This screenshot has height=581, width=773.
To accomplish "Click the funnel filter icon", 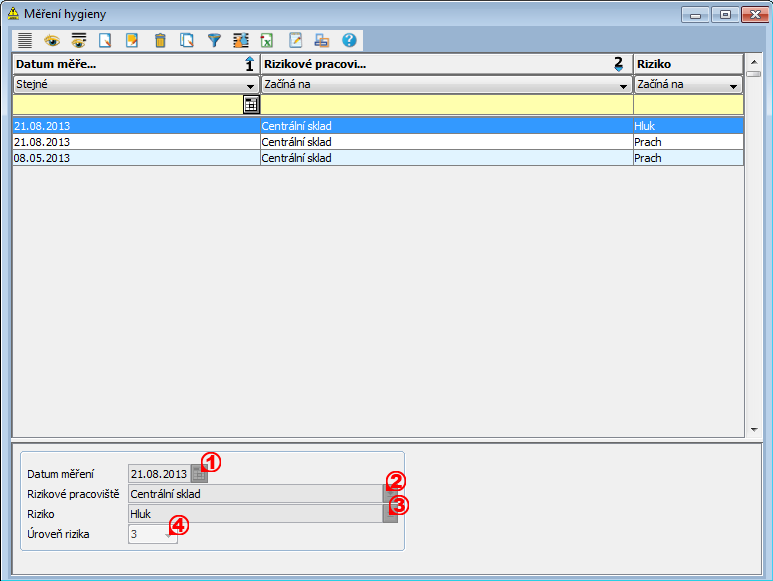I will [x=214, y=41].
